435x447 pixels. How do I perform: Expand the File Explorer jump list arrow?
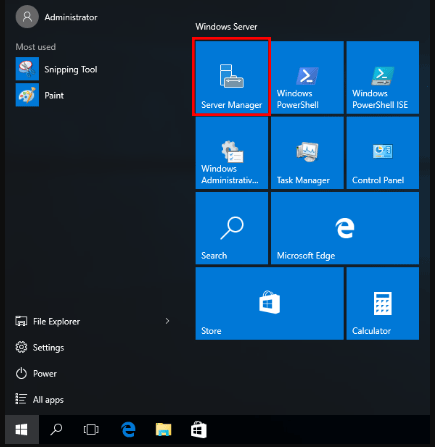coord(167,321)
